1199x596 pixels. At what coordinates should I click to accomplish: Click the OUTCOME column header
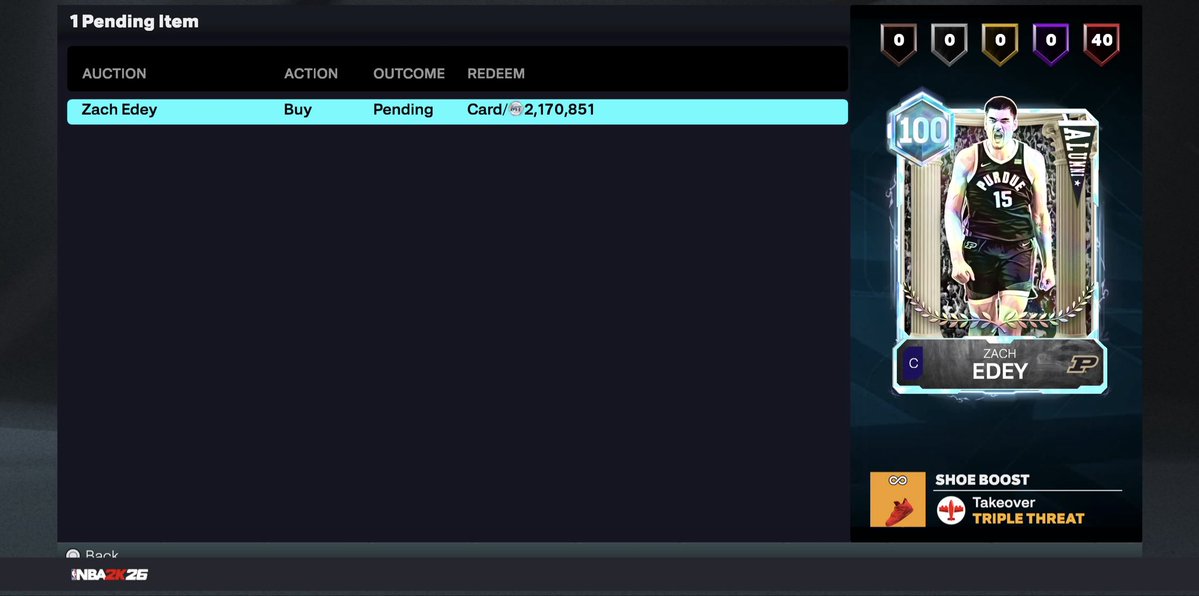click(409, 73)
